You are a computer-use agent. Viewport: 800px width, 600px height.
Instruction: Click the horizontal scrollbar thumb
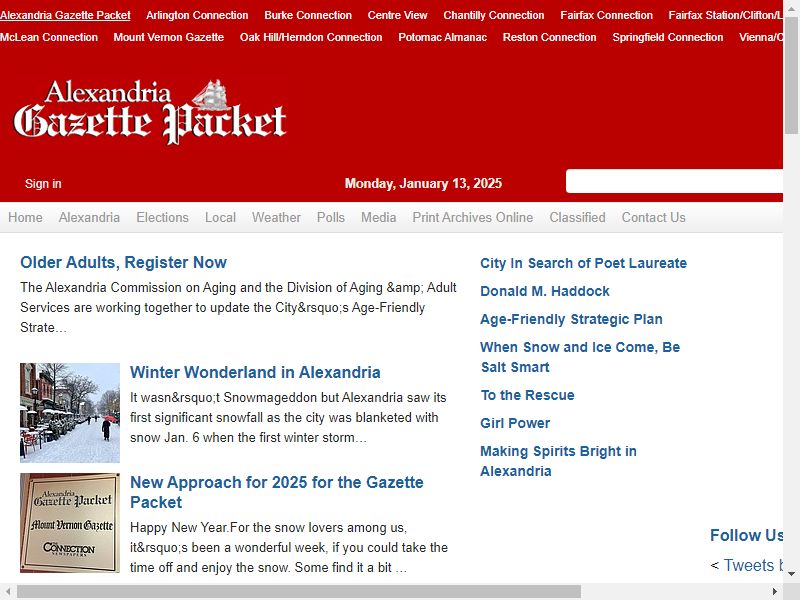[299, 591]
